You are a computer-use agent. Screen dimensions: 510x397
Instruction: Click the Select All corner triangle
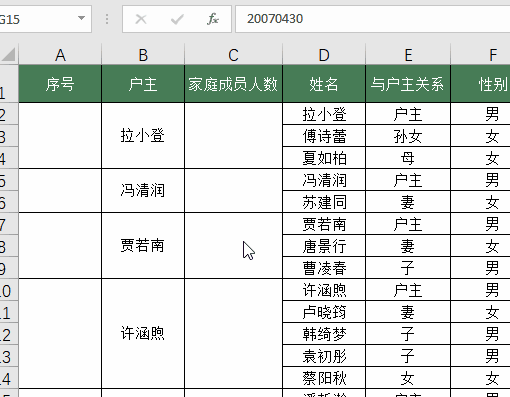pyautogui.click(x=9, y=54)
